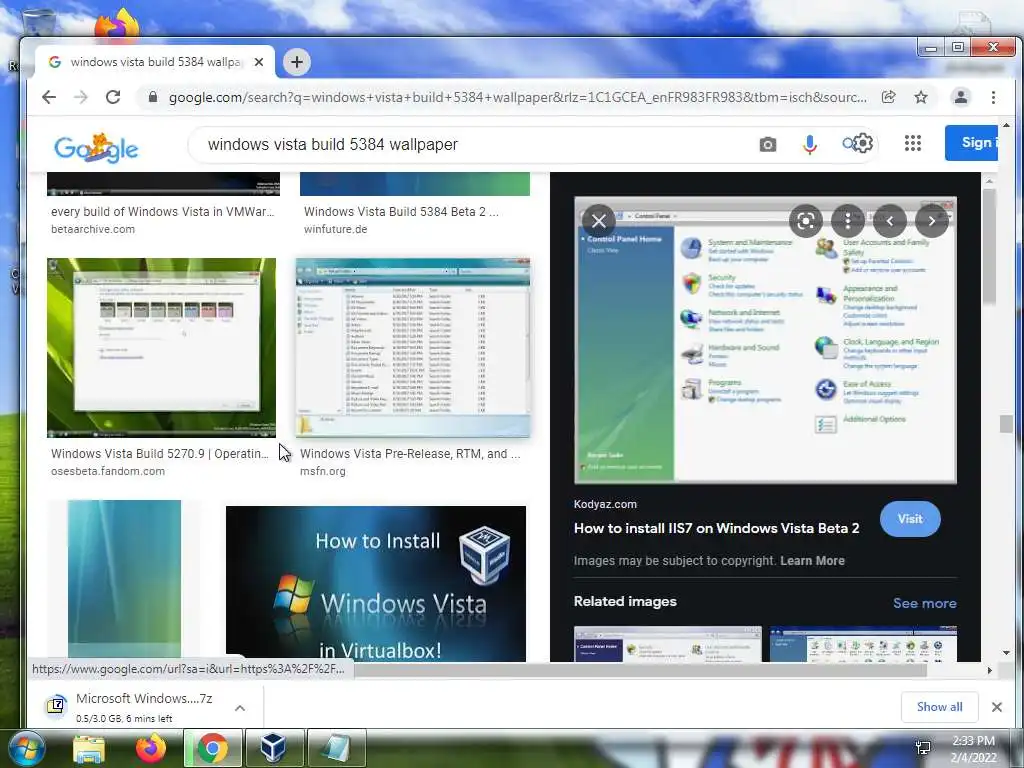Search by image camera icon
This screenshot has width=1024, height=768.
768,144
